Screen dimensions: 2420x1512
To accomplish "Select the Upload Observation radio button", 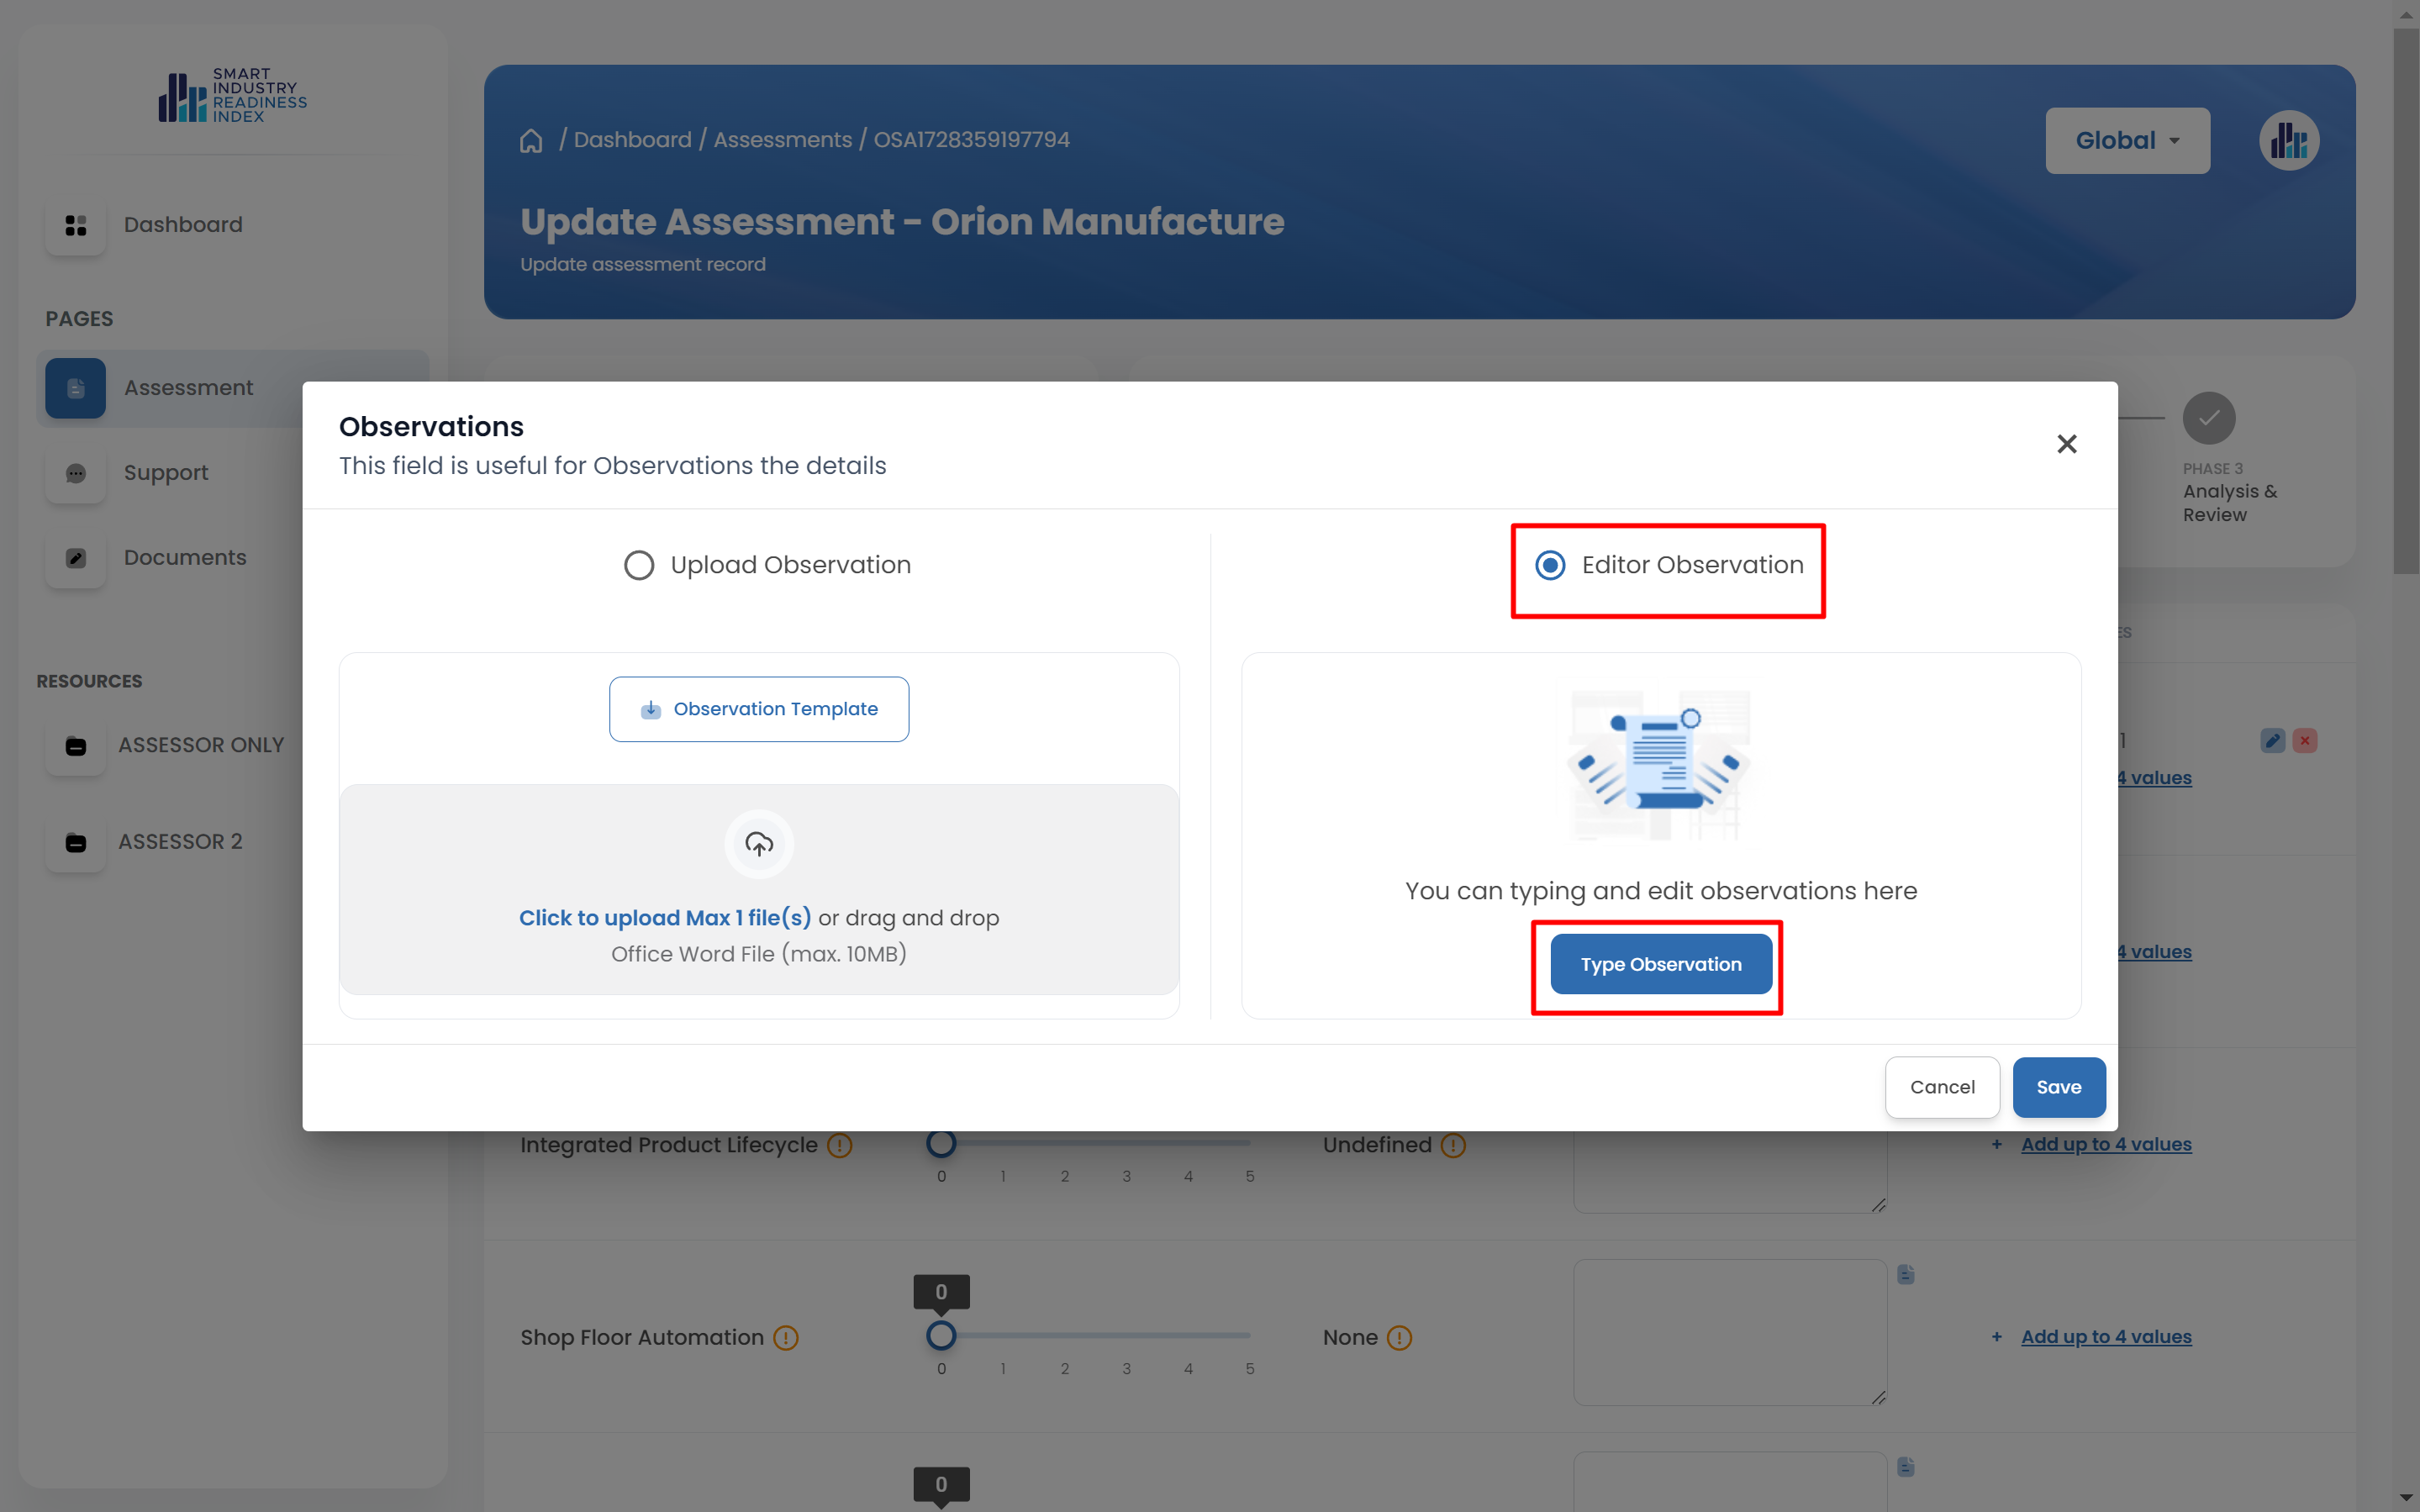I will [x=639, y=566].
